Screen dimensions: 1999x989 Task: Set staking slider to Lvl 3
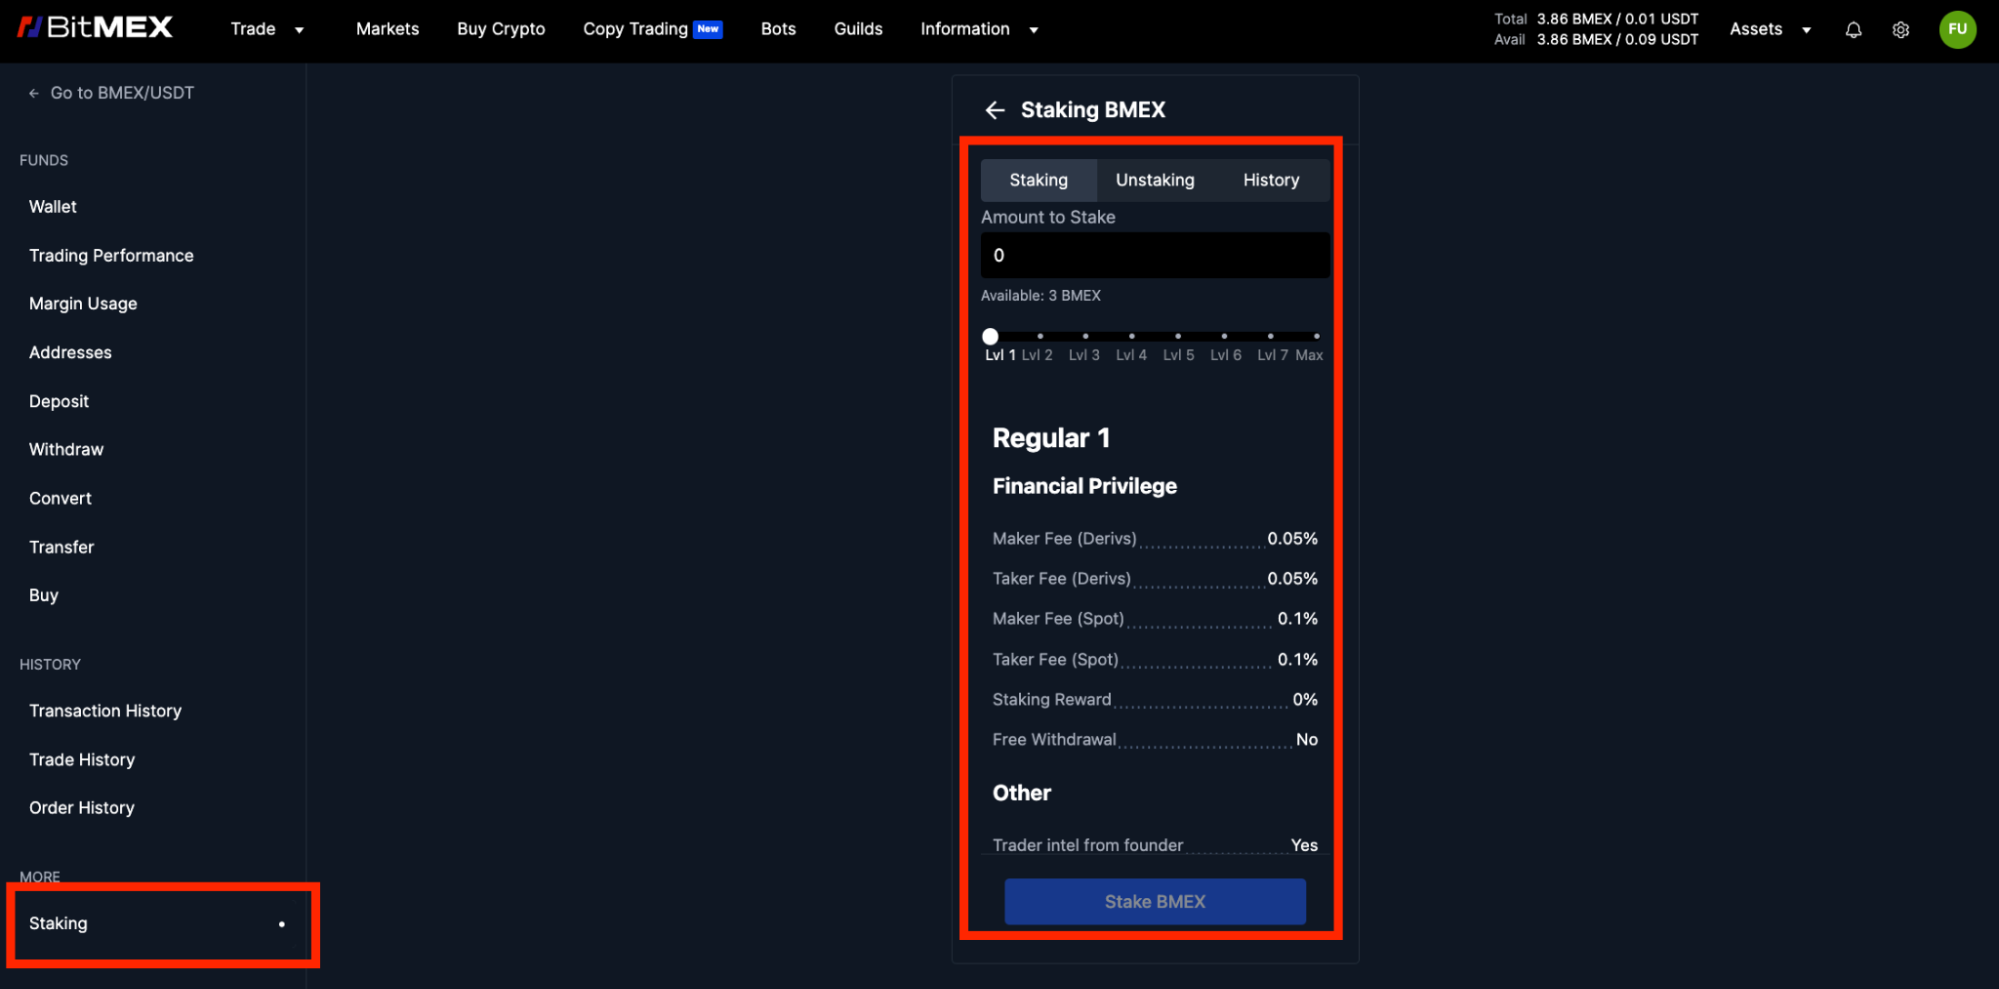click(x=1085, y=336)
